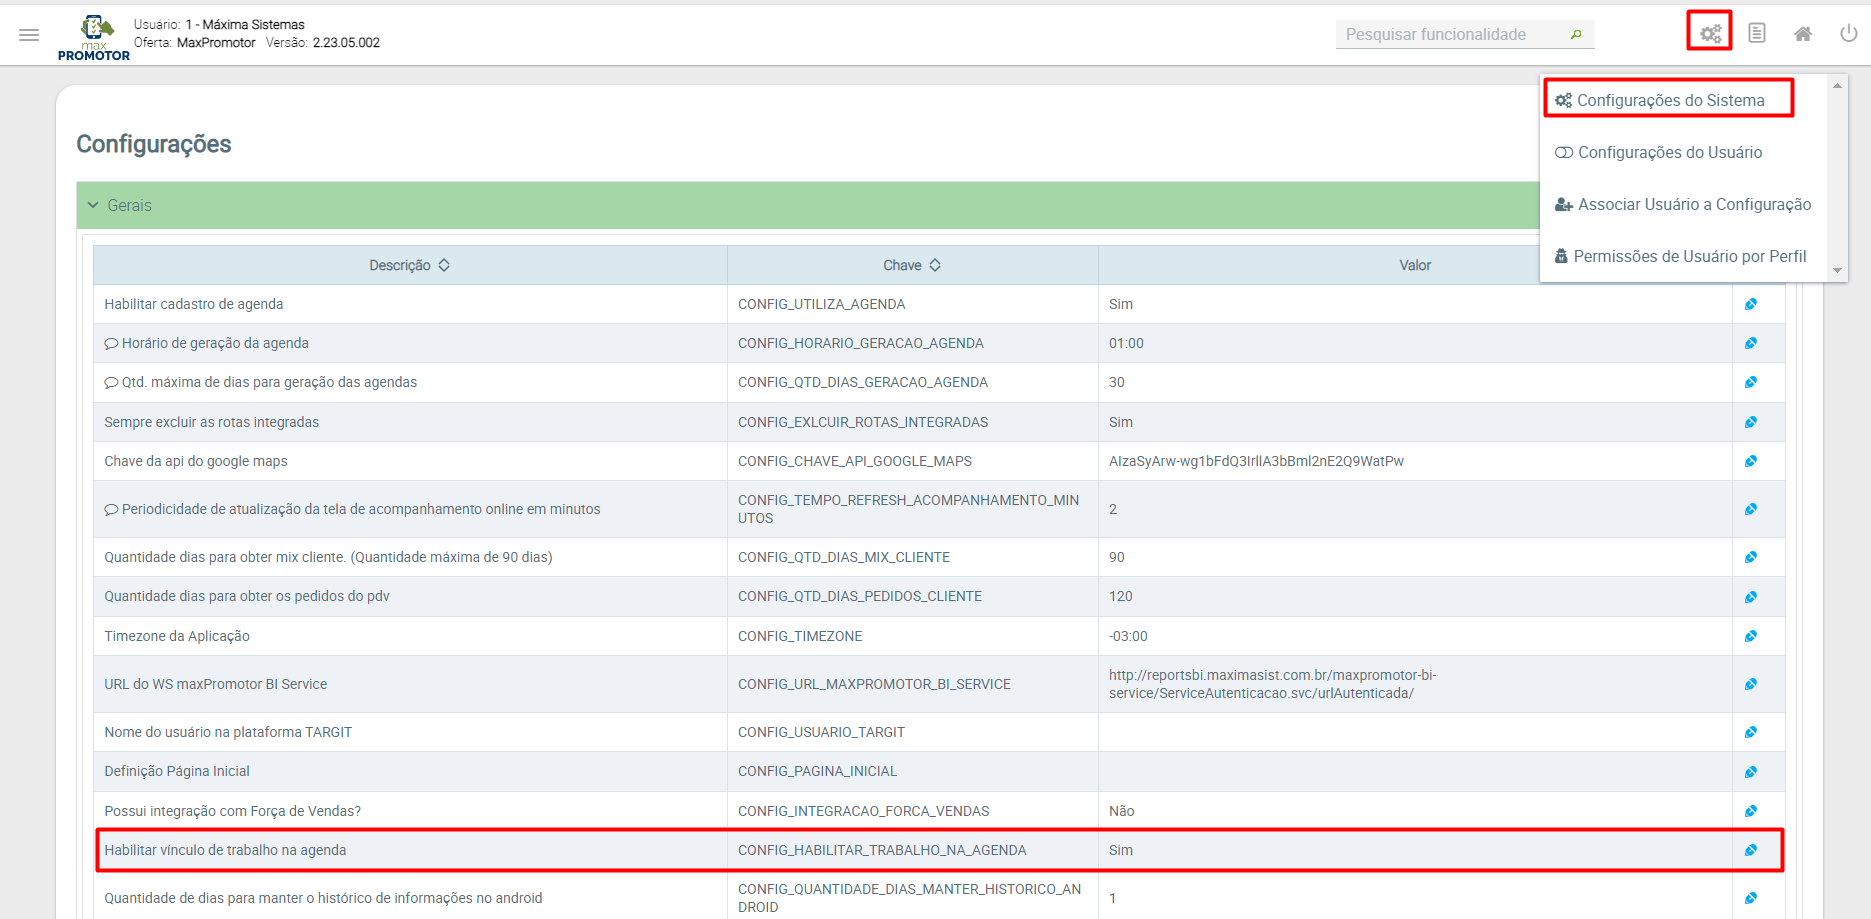Focus the Pesquisar funcionalidade search field
Screen dimensions: 1871x919
pos(1450,35)
